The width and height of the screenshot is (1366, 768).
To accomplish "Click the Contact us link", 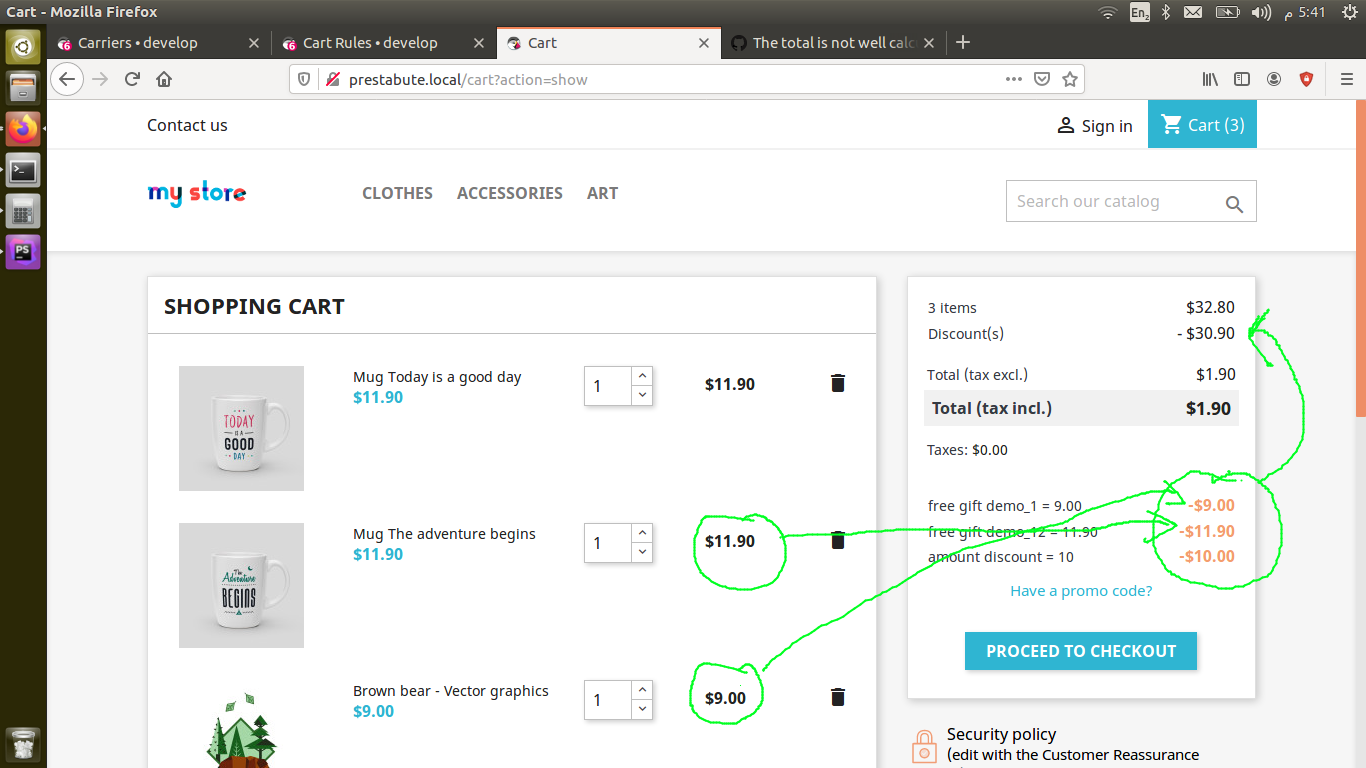I will pos(187,125).
